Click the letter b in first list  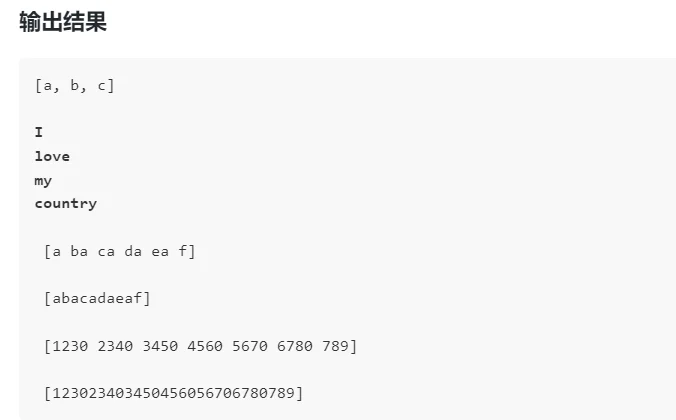point(75,86)
